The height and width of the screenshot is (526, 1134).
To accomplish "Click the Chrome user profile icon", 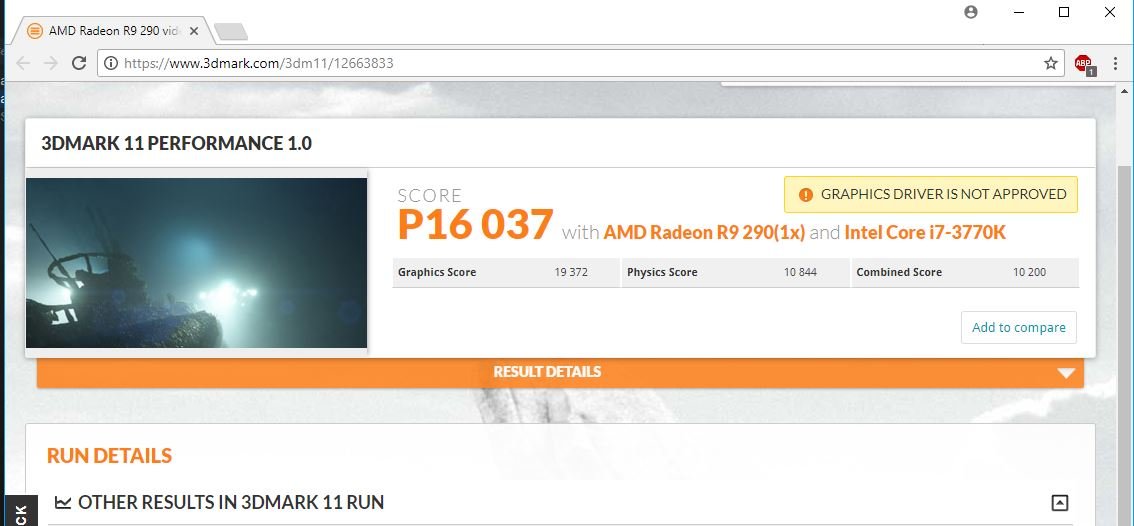I will [x=971, y=12].
